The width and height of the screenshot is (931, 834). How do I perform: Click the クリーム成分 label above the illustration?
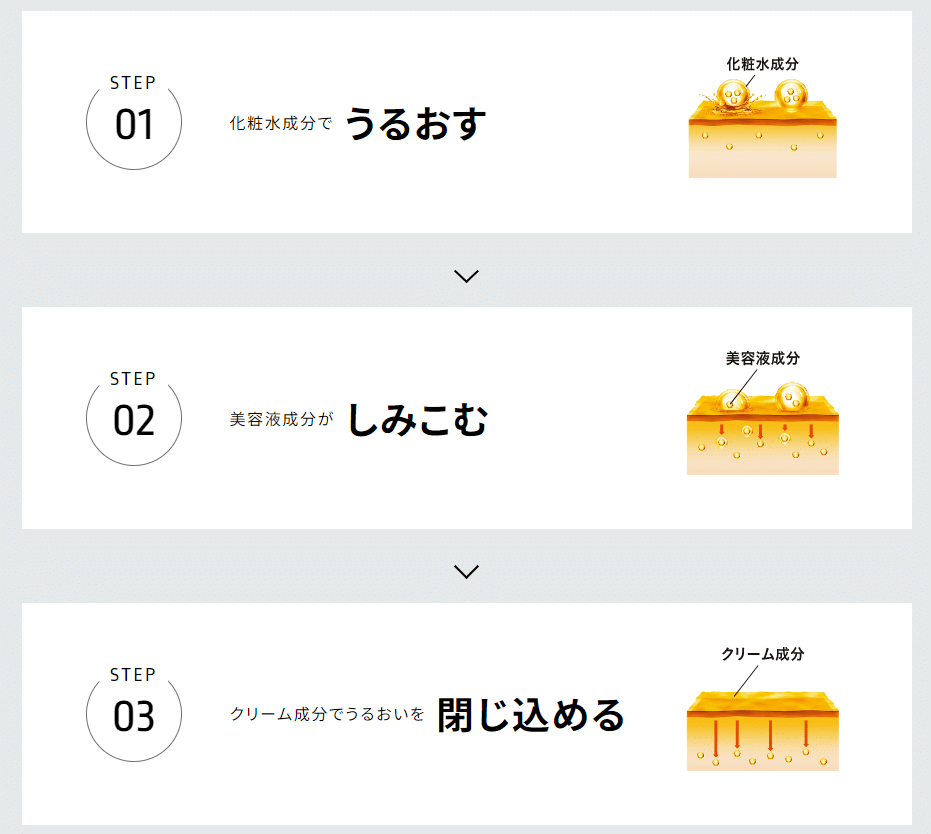coord(762,654)
